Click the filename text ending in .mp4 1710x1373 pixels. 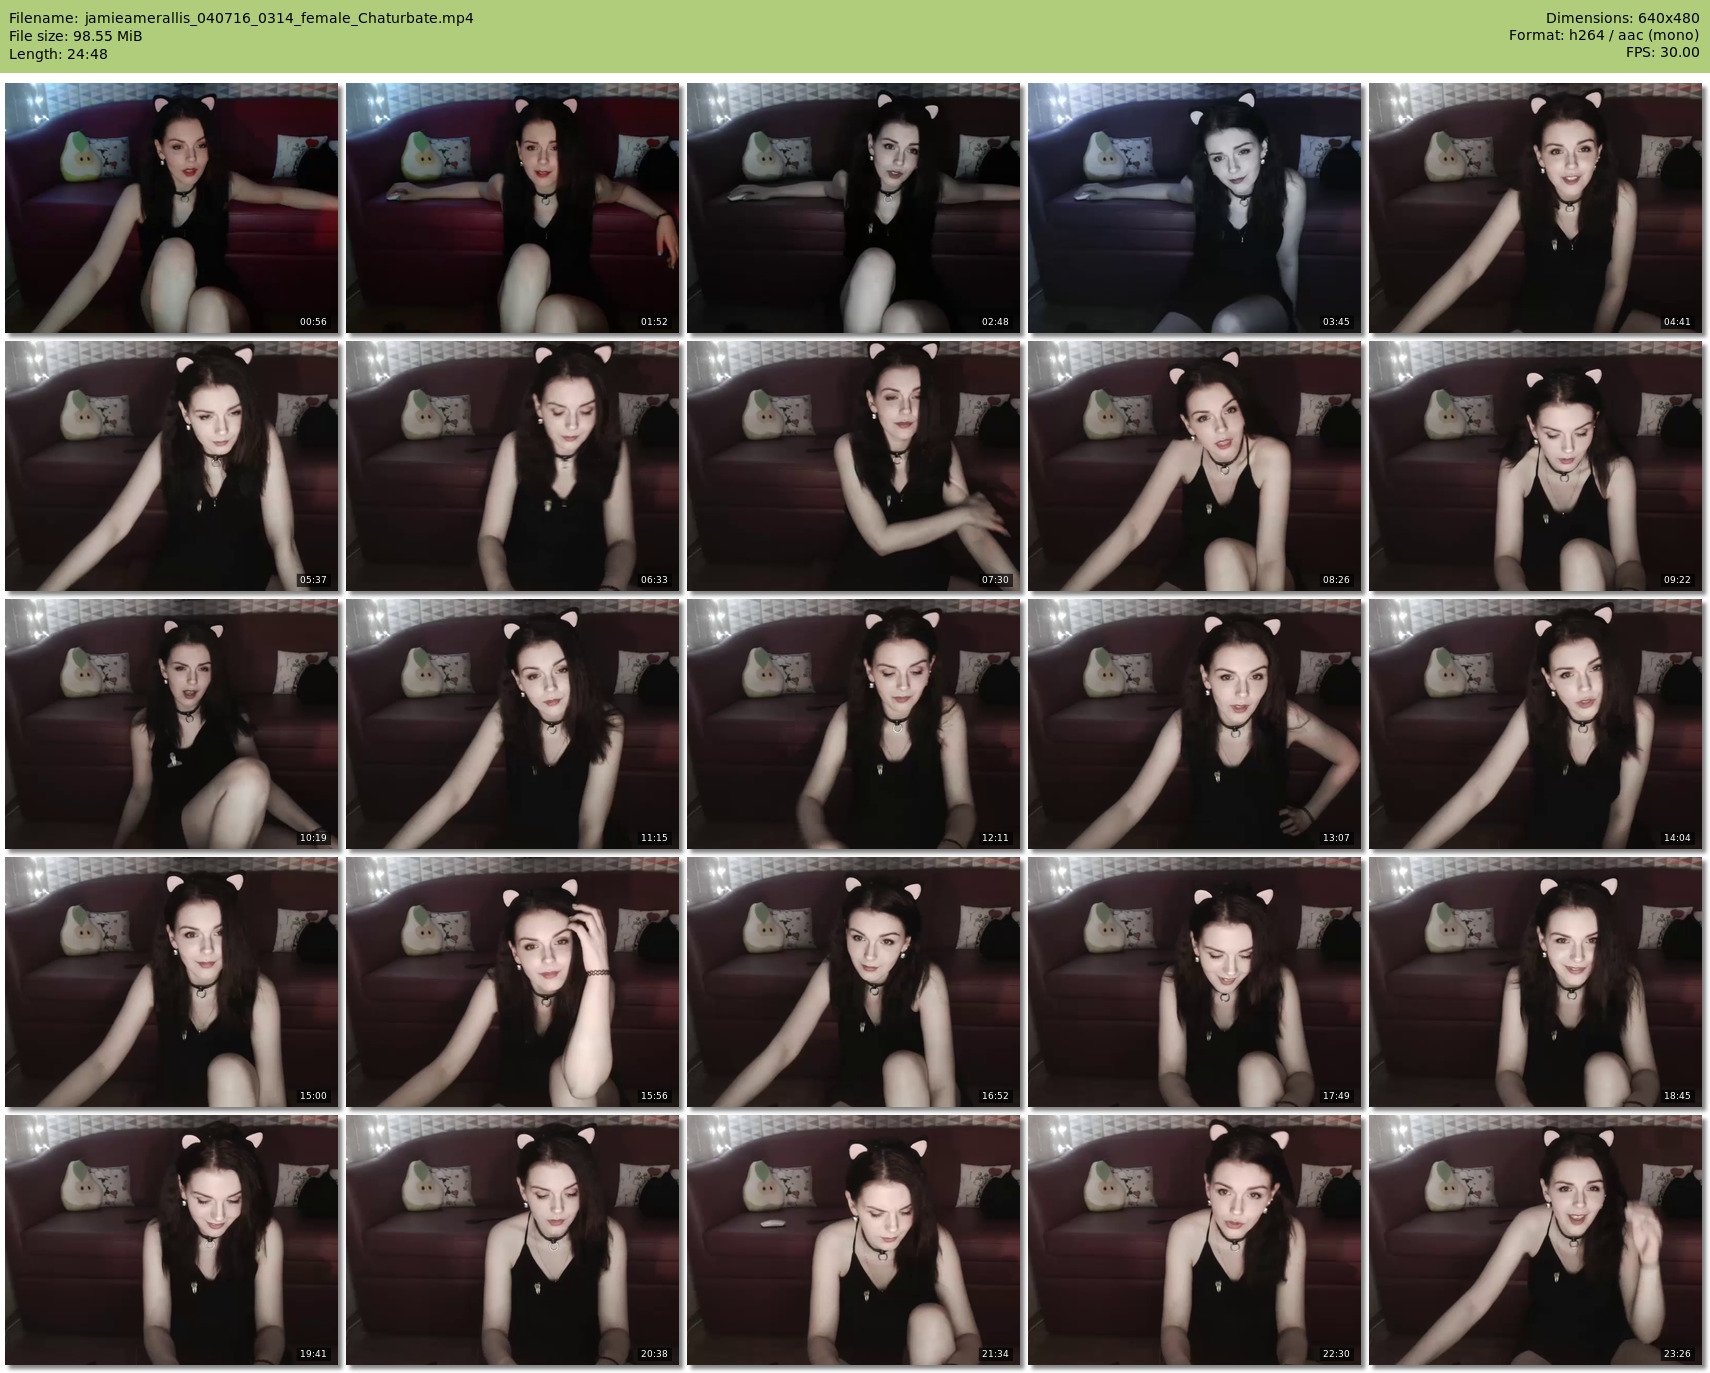click(280, 18)
